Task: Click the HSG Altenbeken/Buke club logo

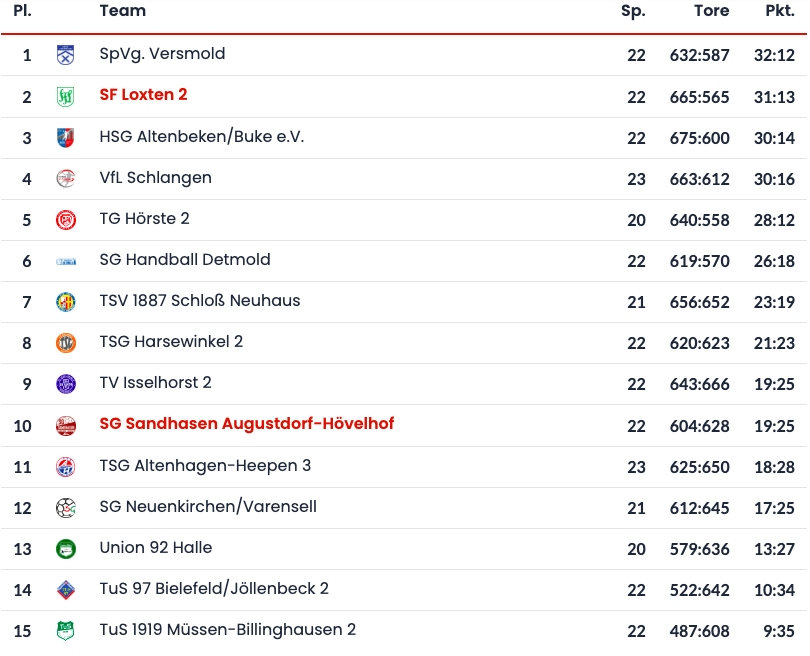Action: tap(66, 137)
